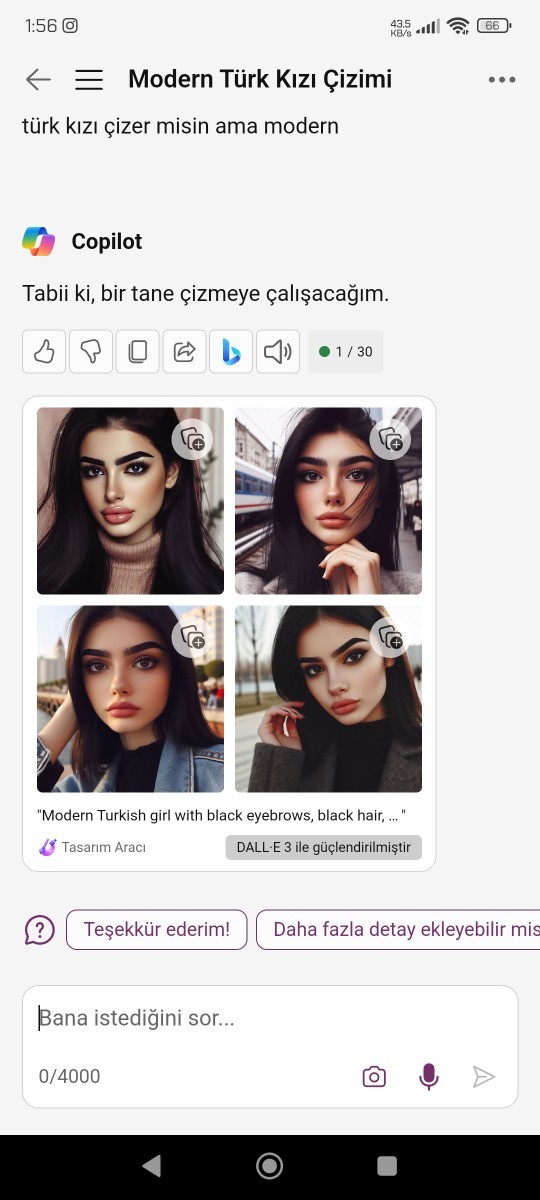Image resolution: width=540 pixels, height=1200 pixels.
Task: Select the Teşekkür ederim! suggestion
Action: click(156, 929)
